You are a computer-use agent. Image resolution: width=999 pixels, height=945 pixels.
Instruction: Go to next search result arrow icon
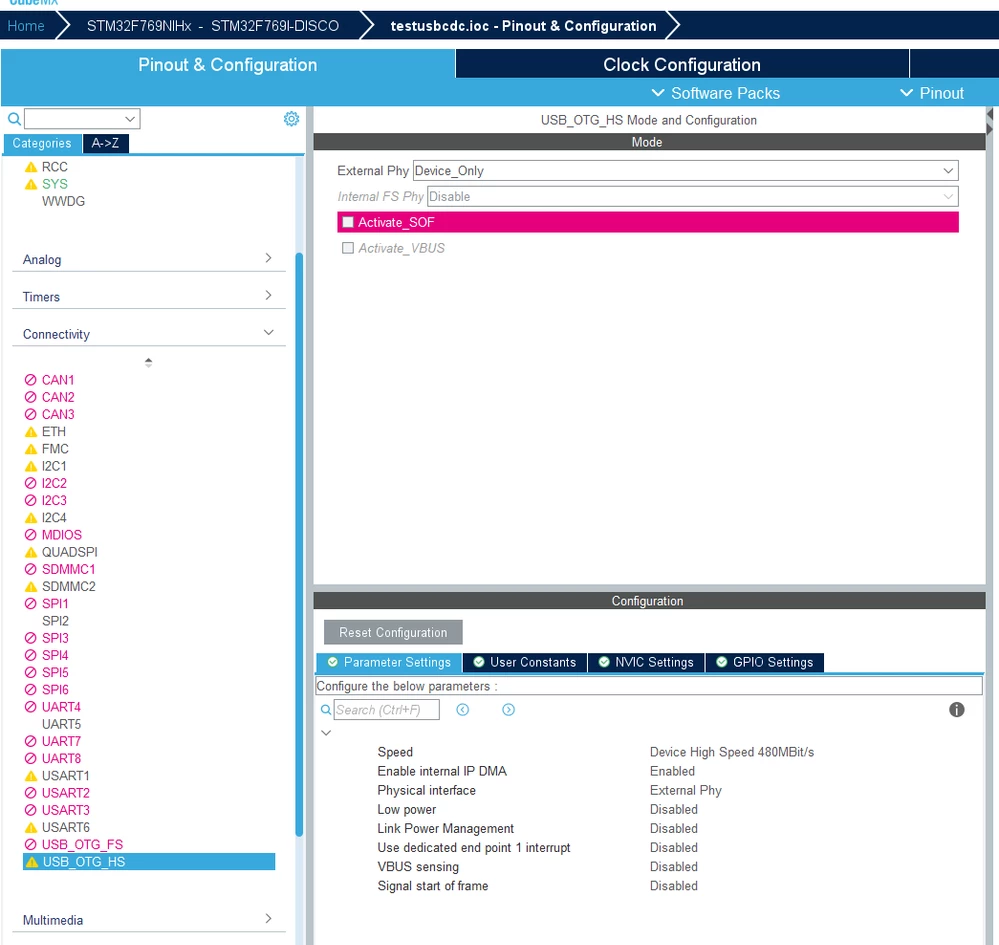(508, 709)
